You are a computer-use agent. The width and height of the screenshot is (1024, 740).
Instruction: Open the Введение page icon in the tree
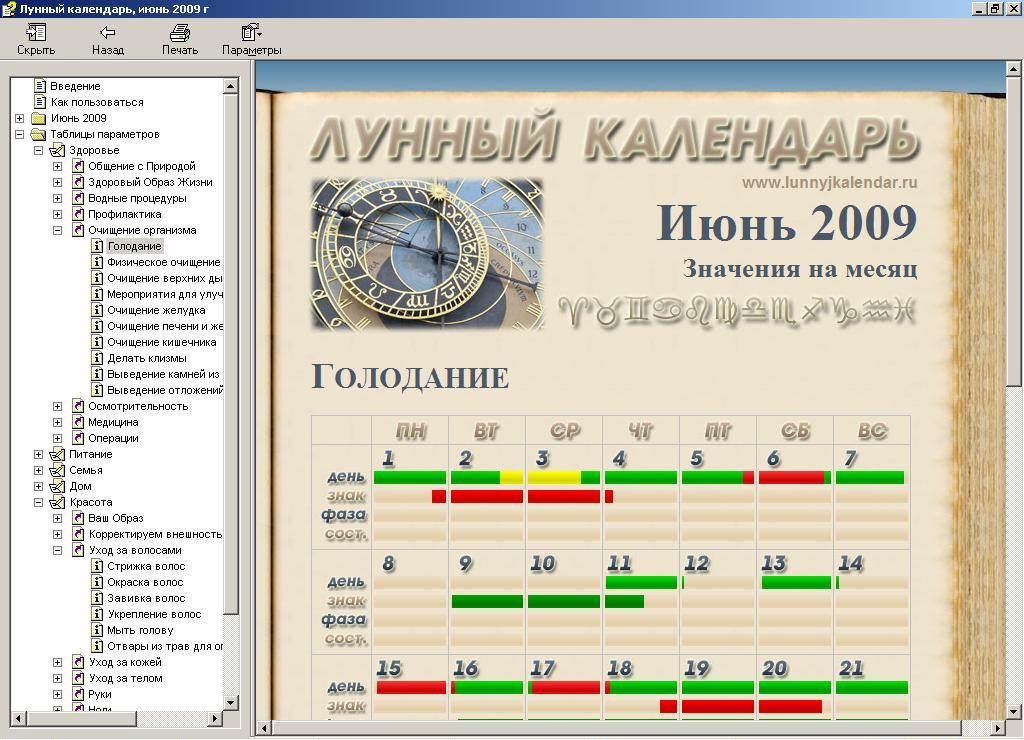point(40,86)
